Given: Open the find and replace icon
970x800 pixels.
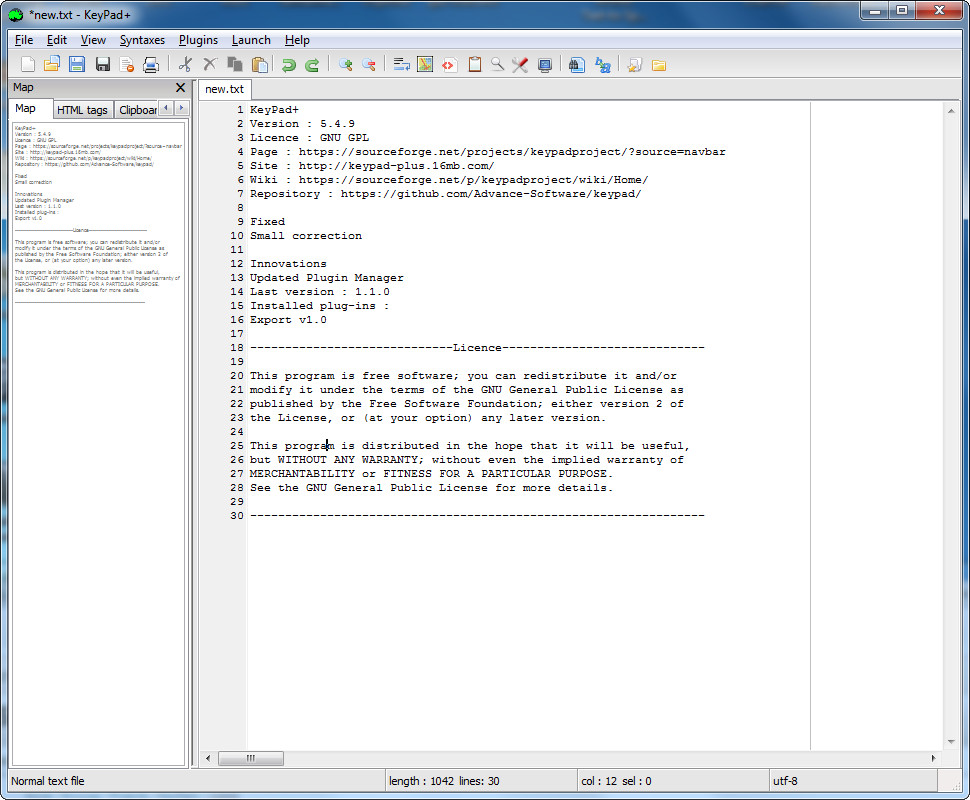Looking at the screenshot, I should (x=603, y=64).
